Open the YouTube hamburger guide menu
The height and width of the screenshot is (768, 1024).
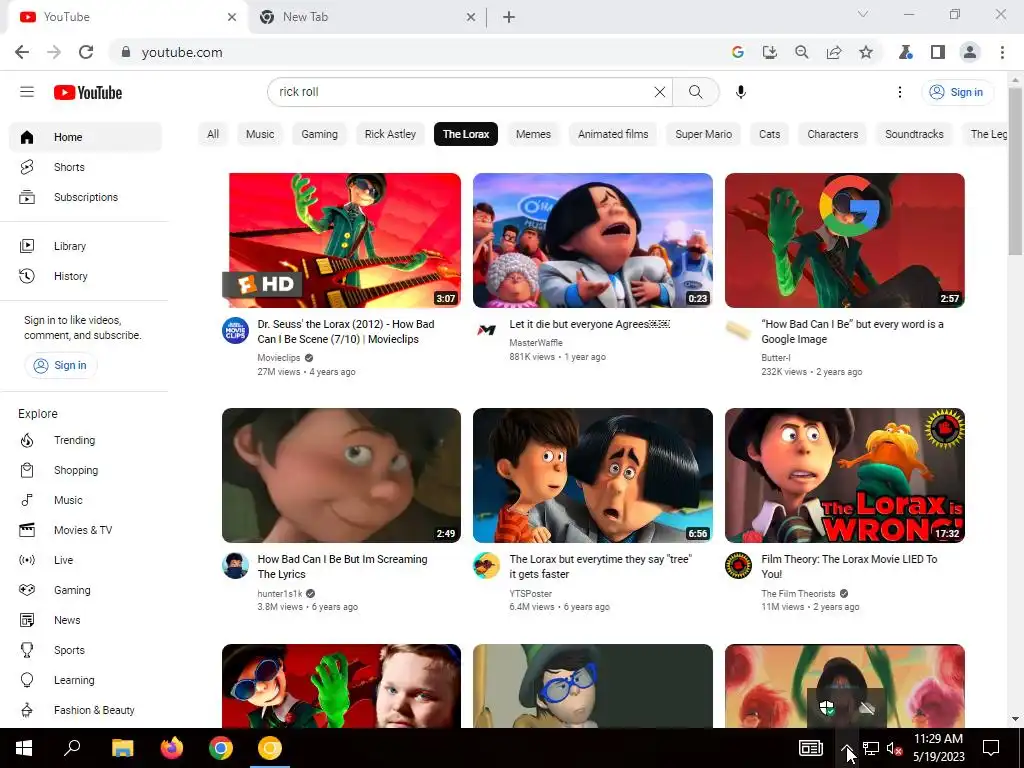27,92
